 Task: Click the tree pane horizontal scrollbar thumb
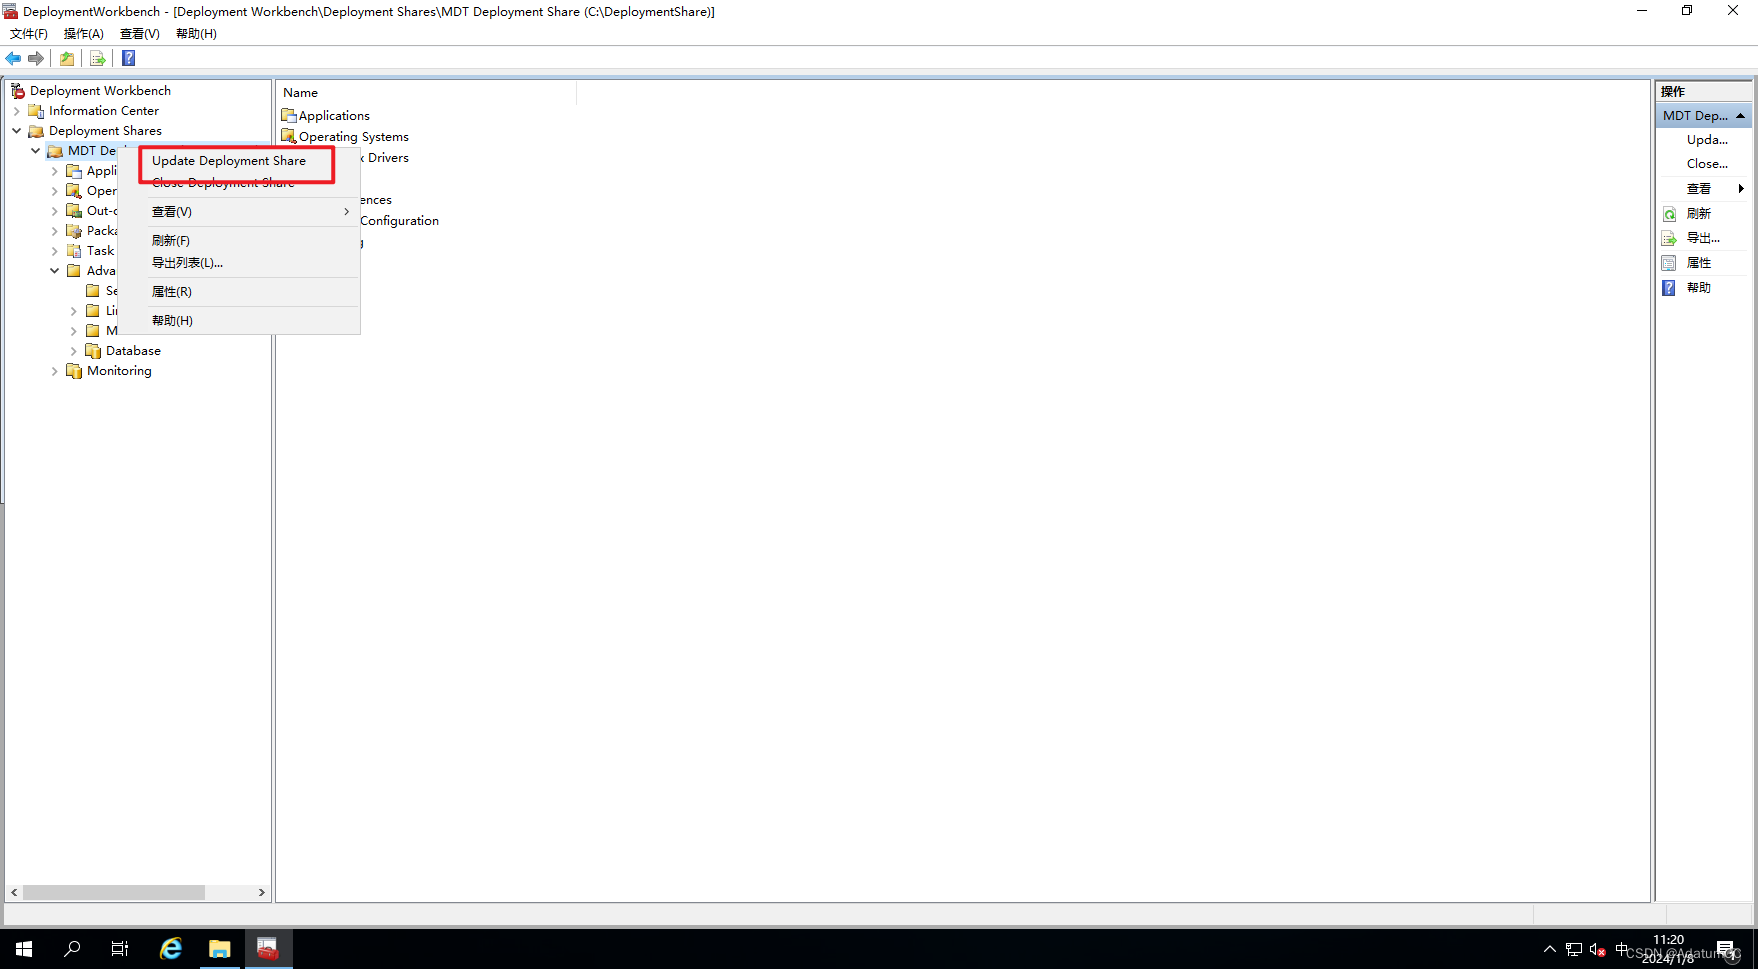pyautogui.click(x=114, y=892)
